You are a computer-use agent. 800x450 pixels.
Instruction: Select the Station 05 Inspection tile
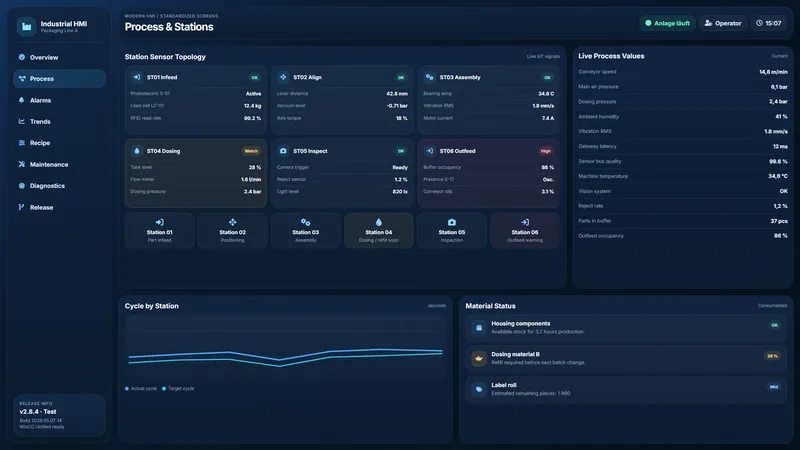(452, 231)
